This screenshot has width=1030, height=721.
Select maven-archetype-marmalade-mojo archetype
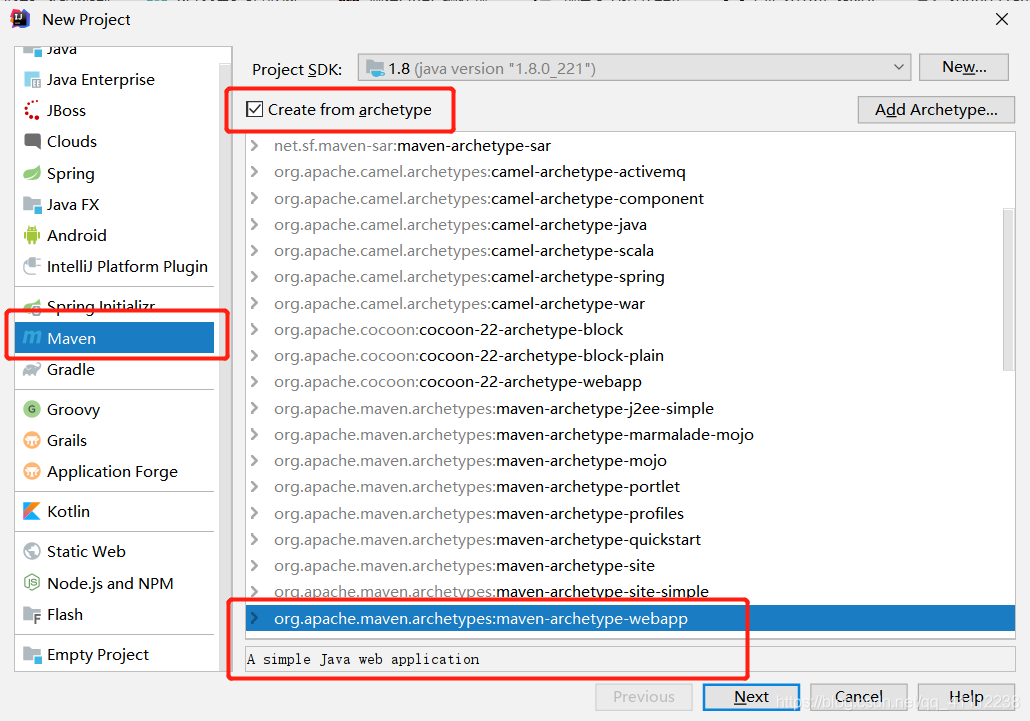(x=631, y=434)
